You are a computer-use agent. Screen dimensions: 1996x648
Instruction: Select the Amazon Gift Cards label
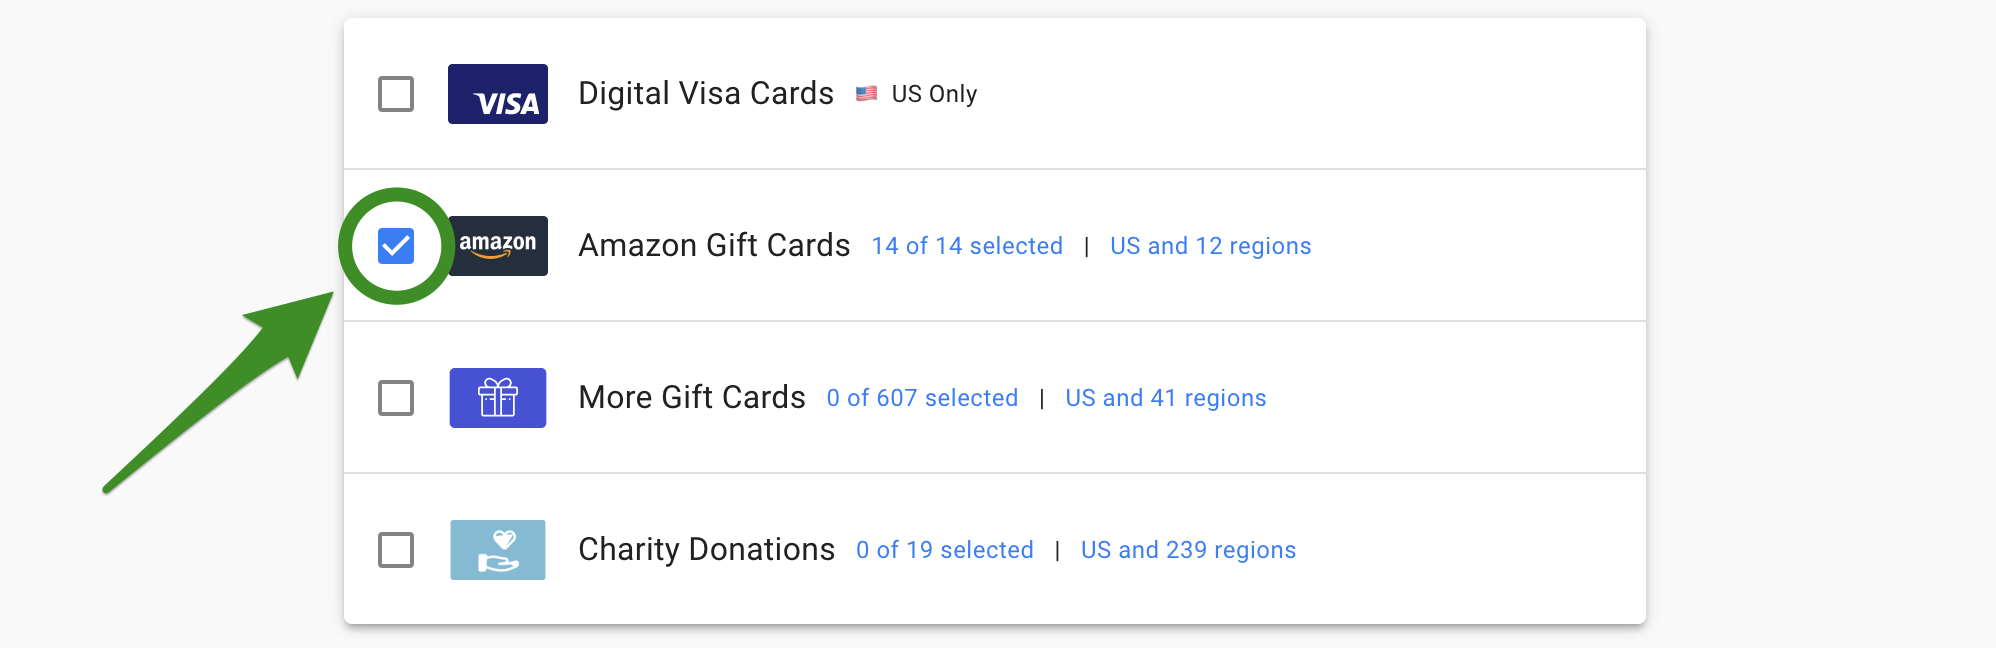click(x=714, y=246)
